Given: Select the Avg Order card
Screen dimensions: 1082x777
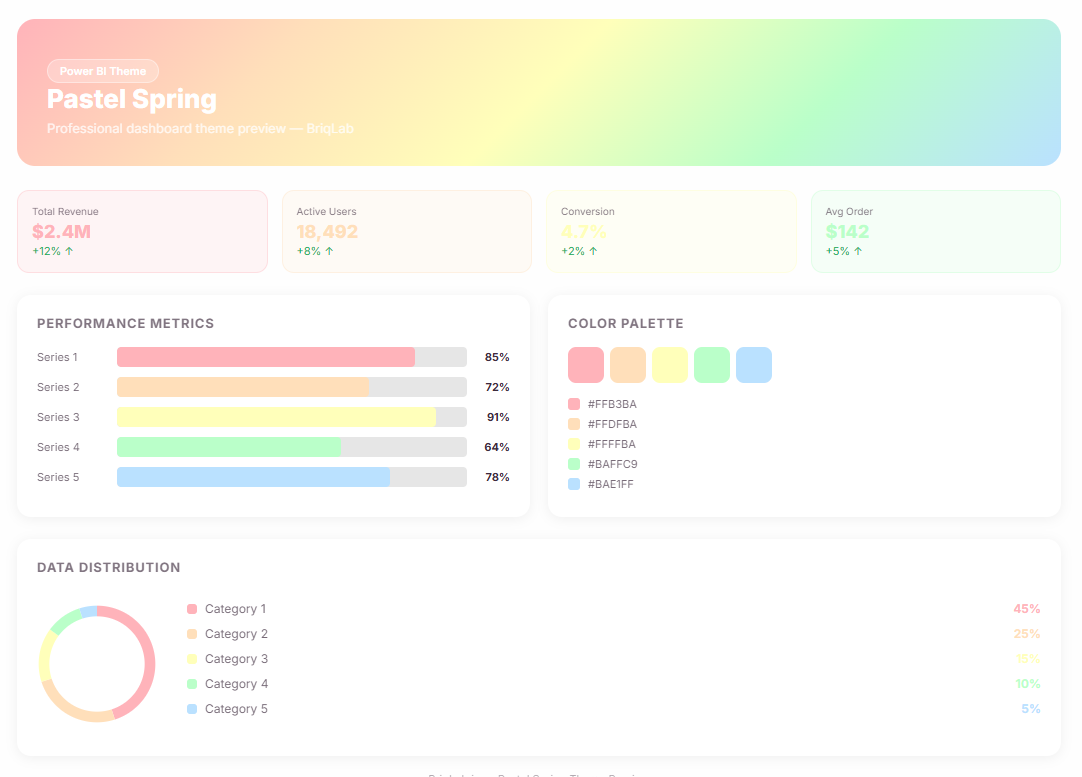Looking at the screenshot, I should [935, 231].
